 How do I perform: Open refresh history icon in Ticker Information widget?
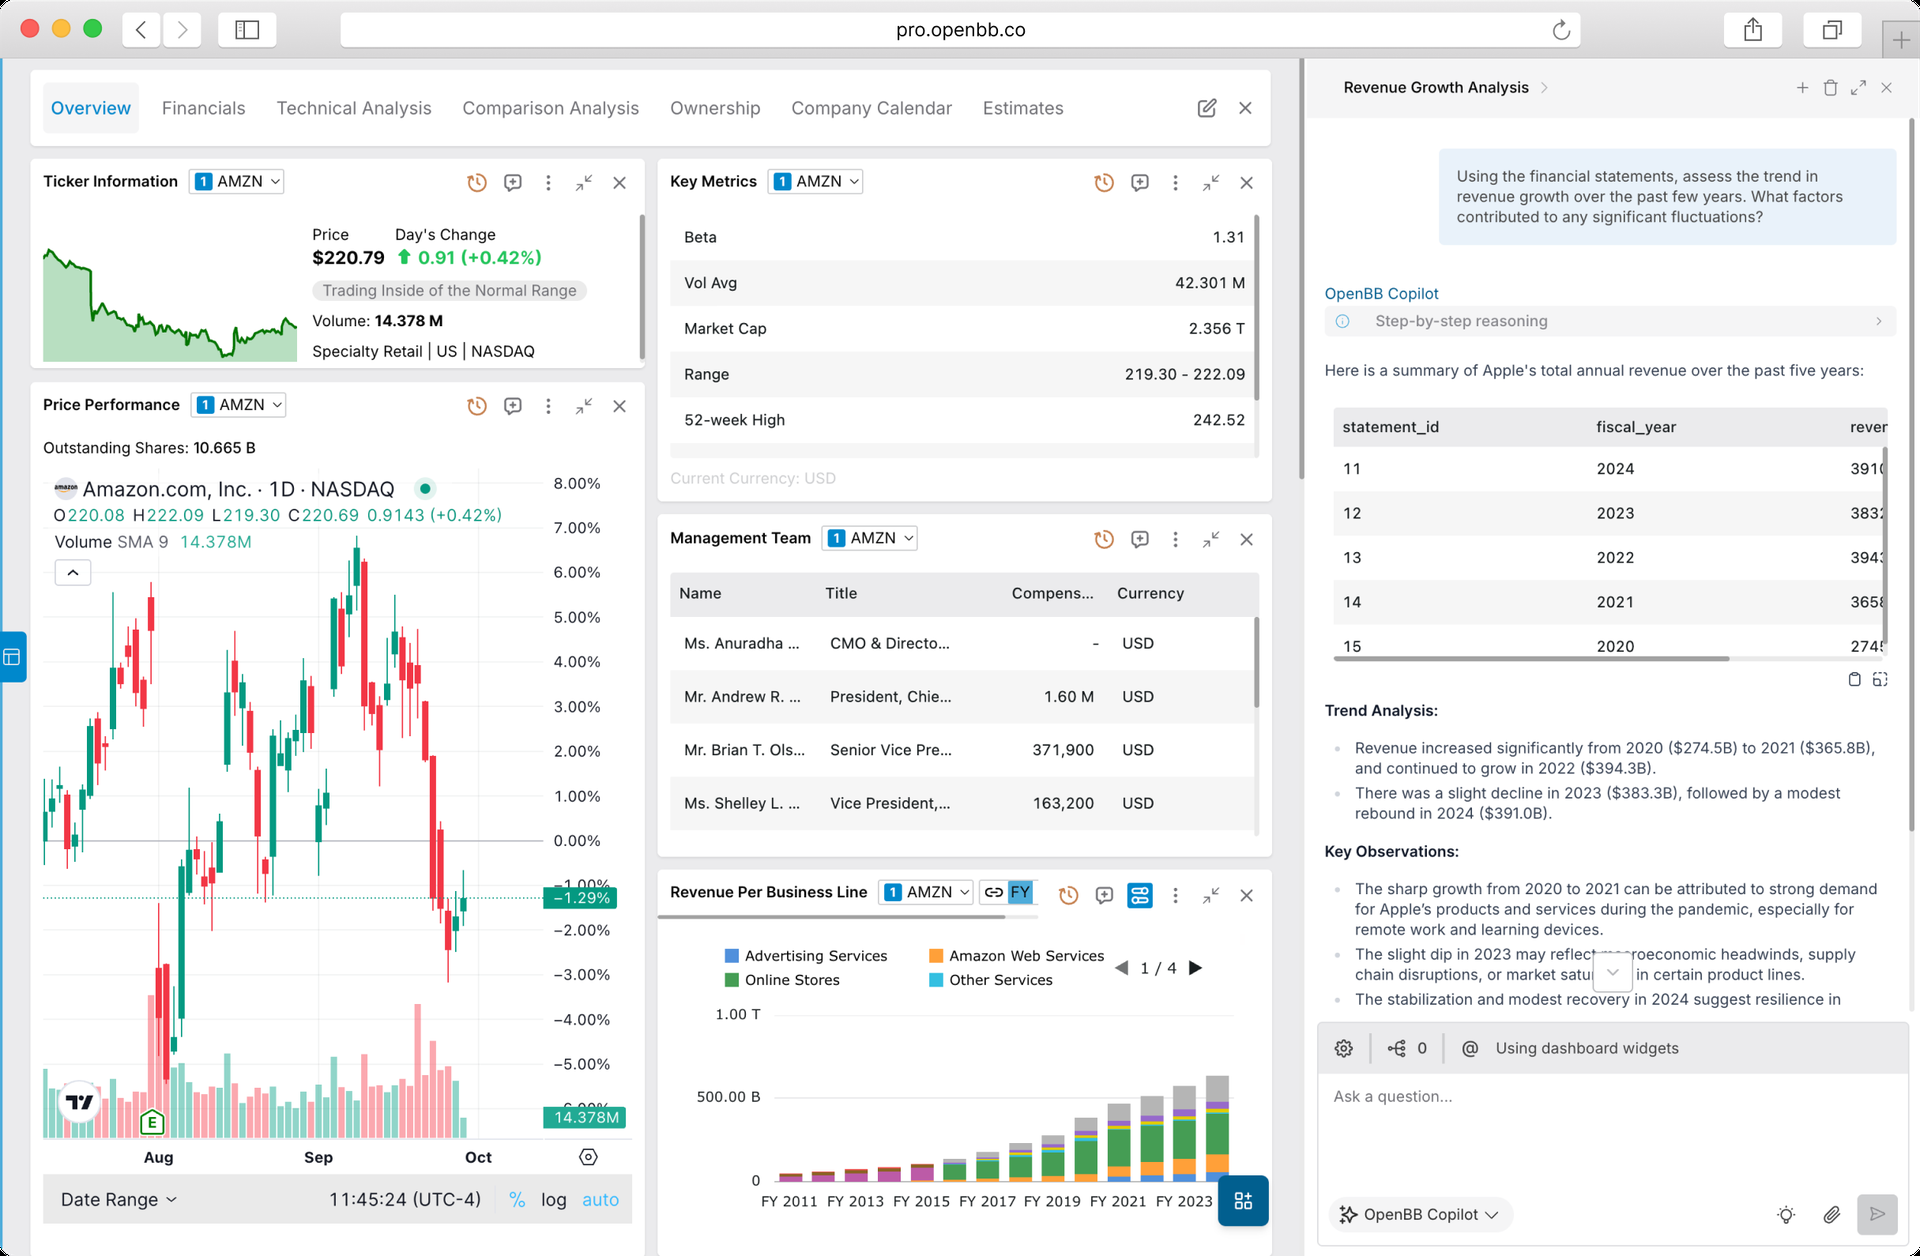click(x=477, y=183)
